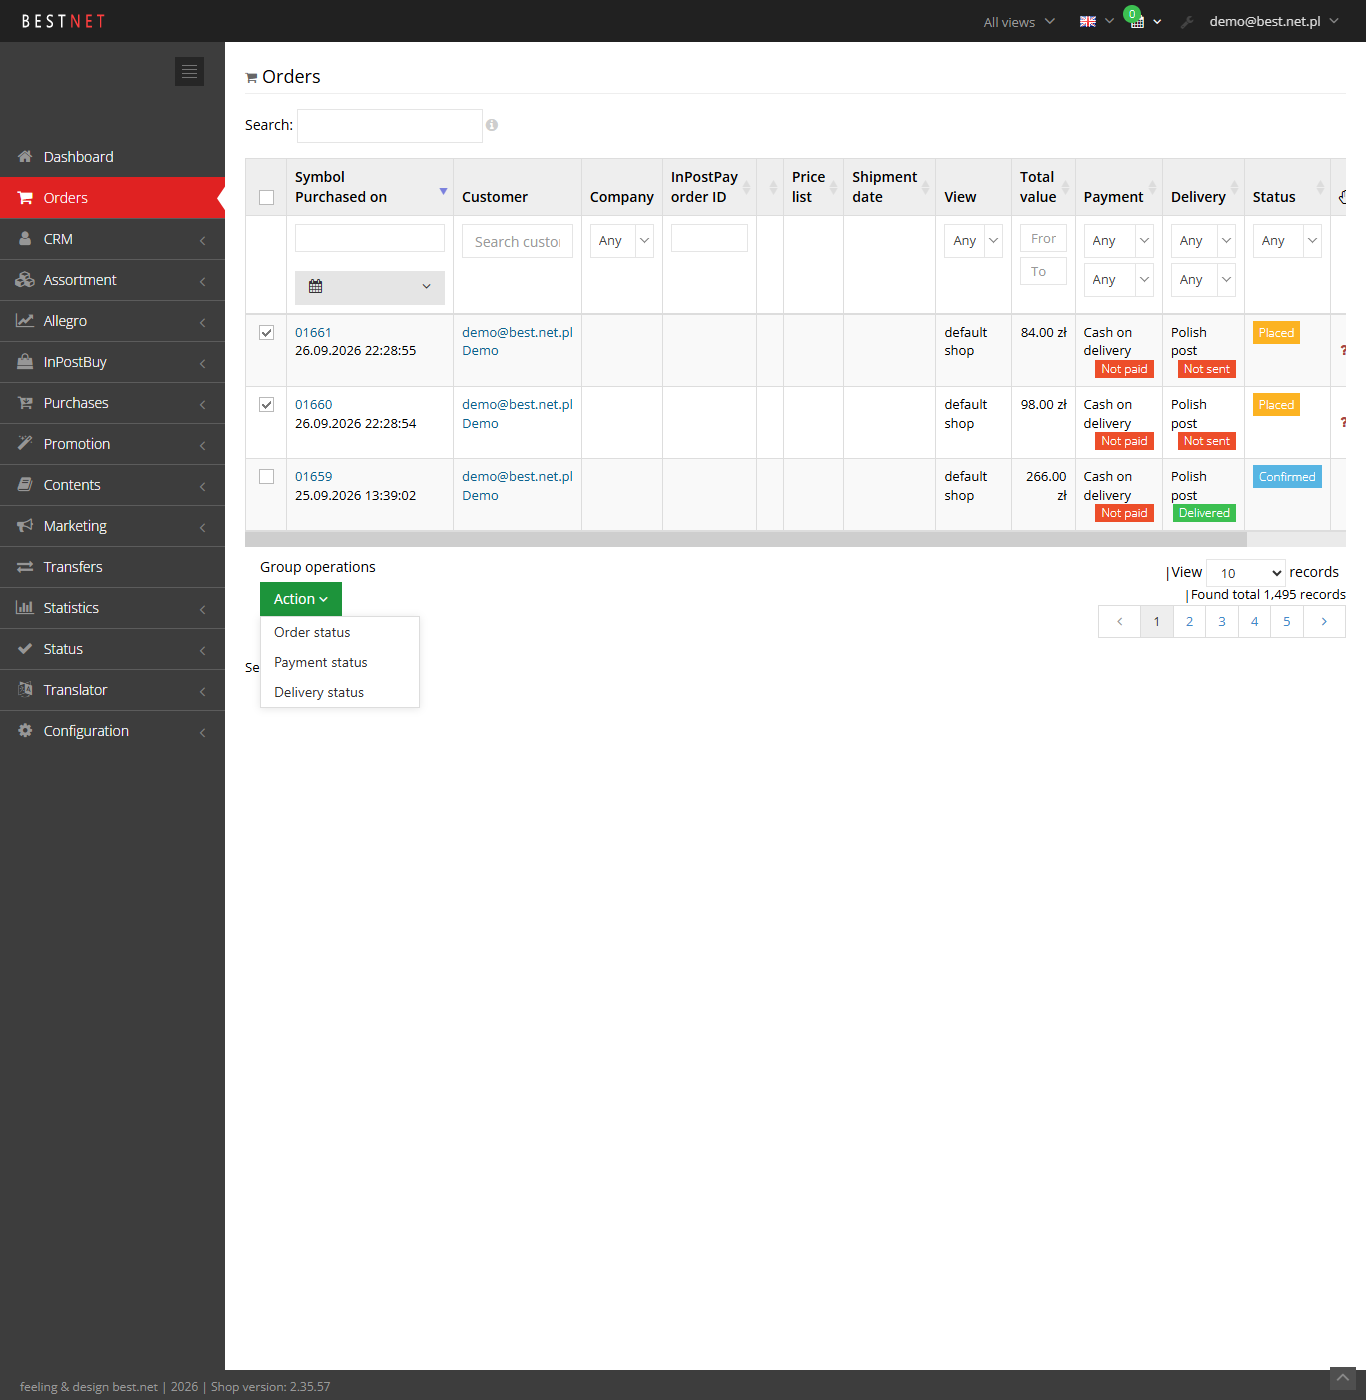The image size is (1366, 1400).
Task: Open order 01661 link
Action: [x=313, y=332]
